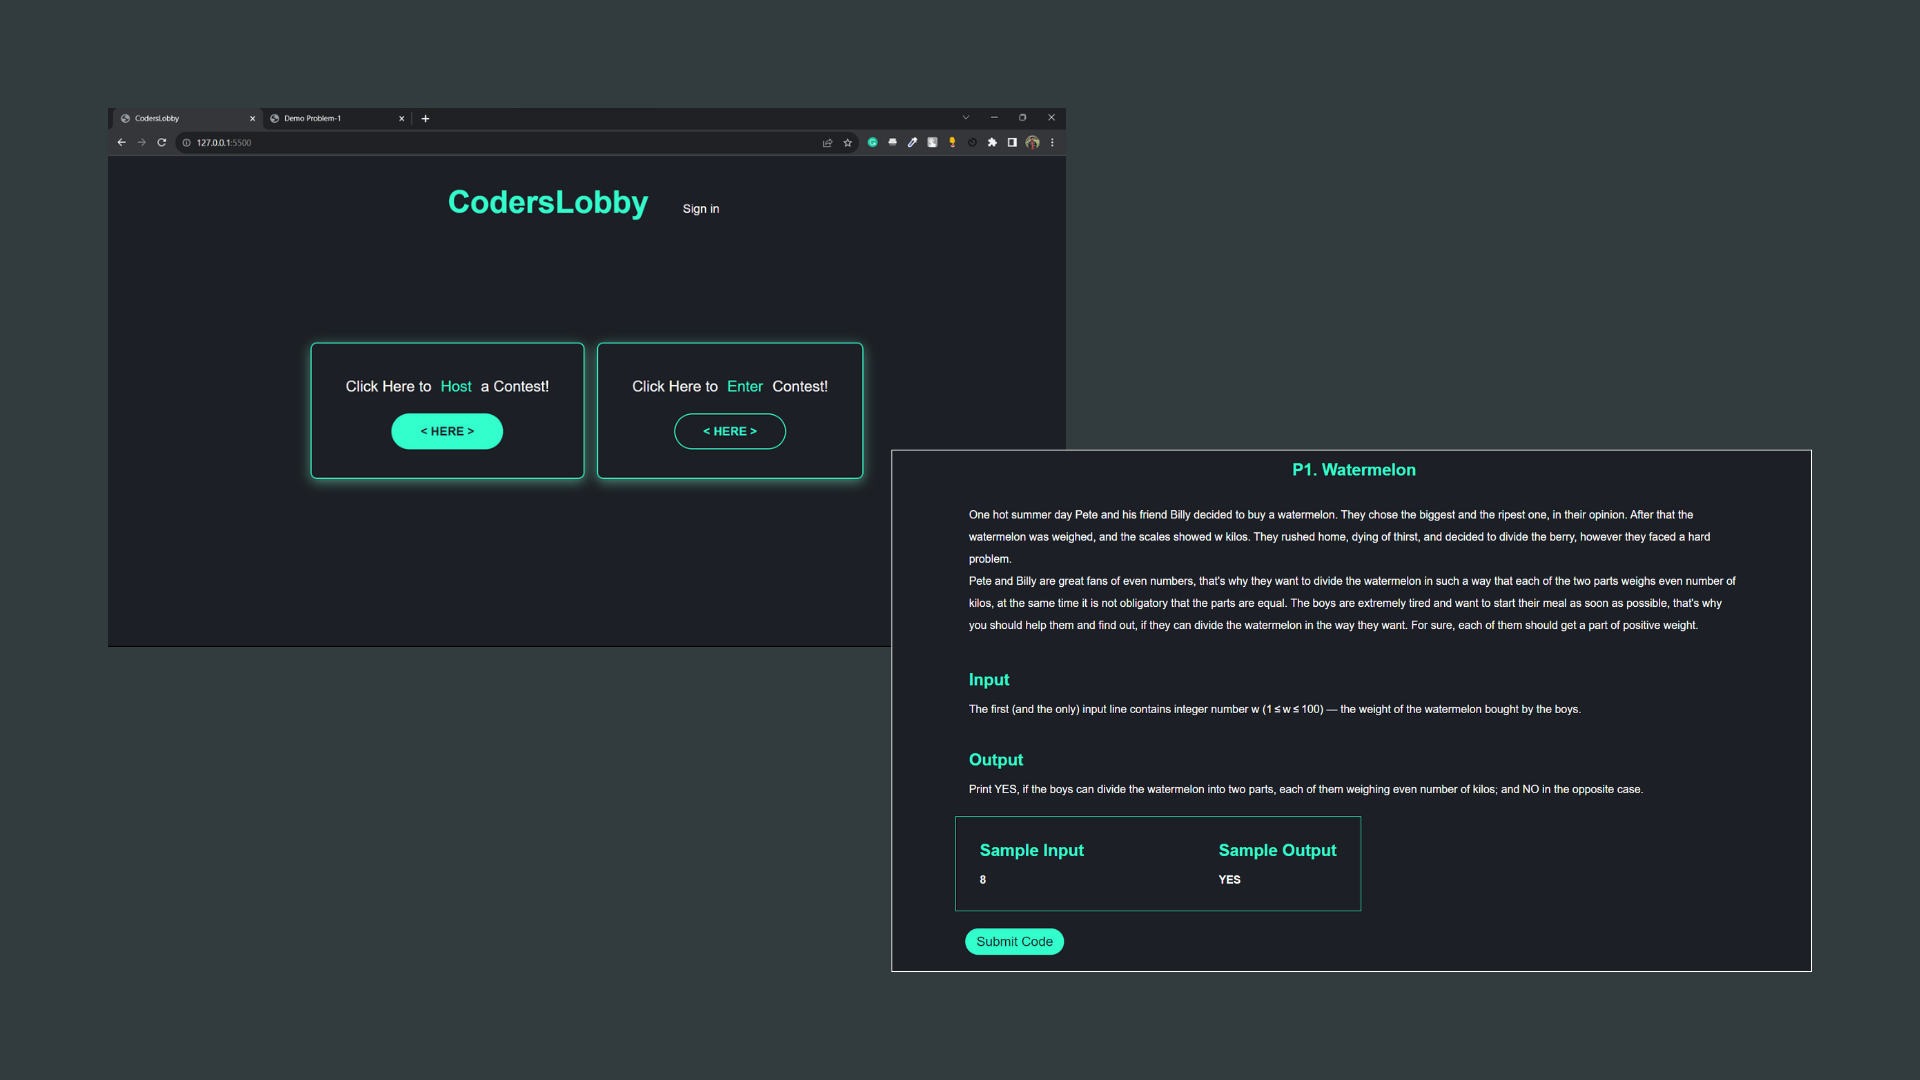Open the yellow lightbulb extension icon
This screenshot has width=1920, height=1080.
point(952,143)
